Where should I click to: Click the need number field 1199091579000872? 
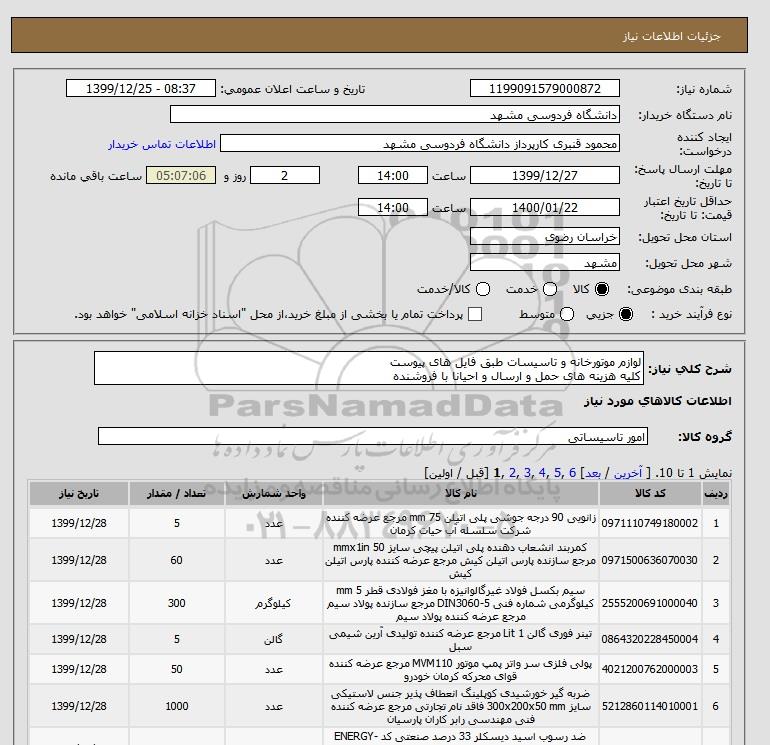coord(545,88)
